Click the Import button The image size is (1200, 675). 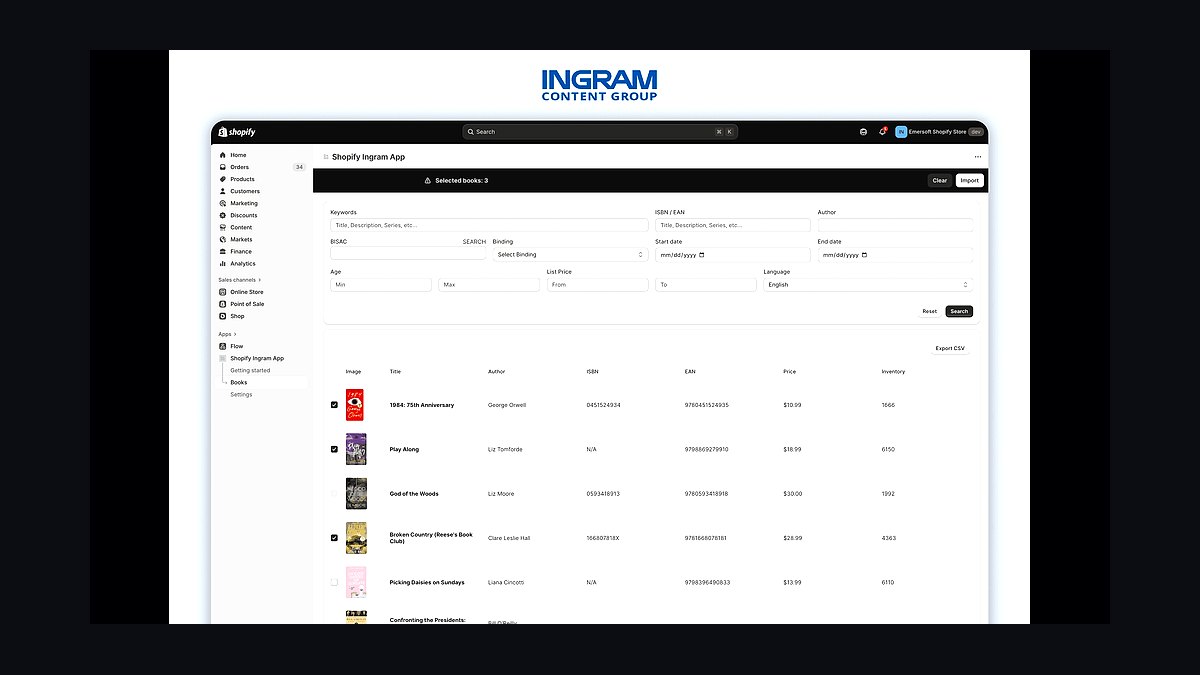coord(970,181)
